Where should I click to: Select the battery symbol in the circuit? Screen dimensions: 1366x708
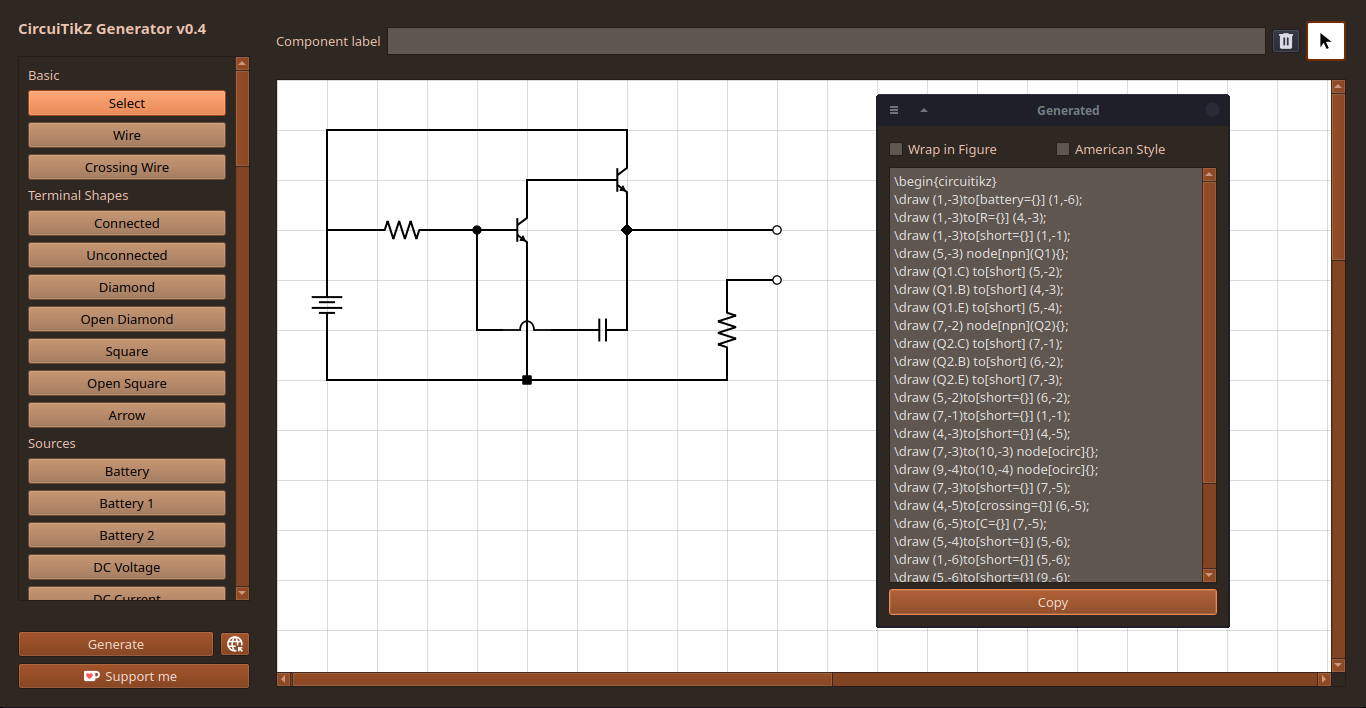tap(327, 304)
